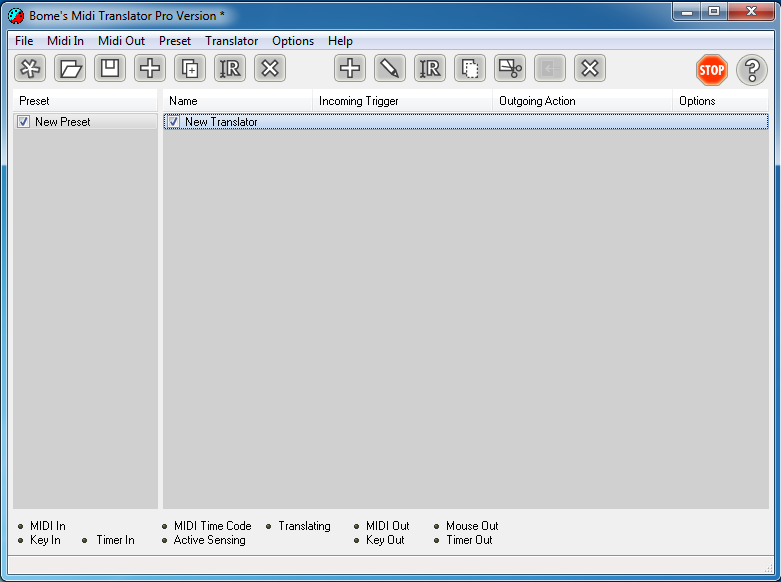Click the Outgoing Action column header

(583, 101)
